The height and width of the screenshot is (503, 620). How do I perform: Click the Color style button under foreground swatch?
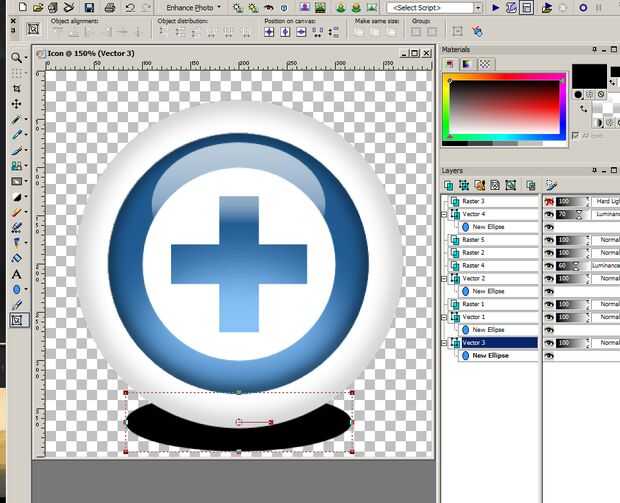click(578, 94)
